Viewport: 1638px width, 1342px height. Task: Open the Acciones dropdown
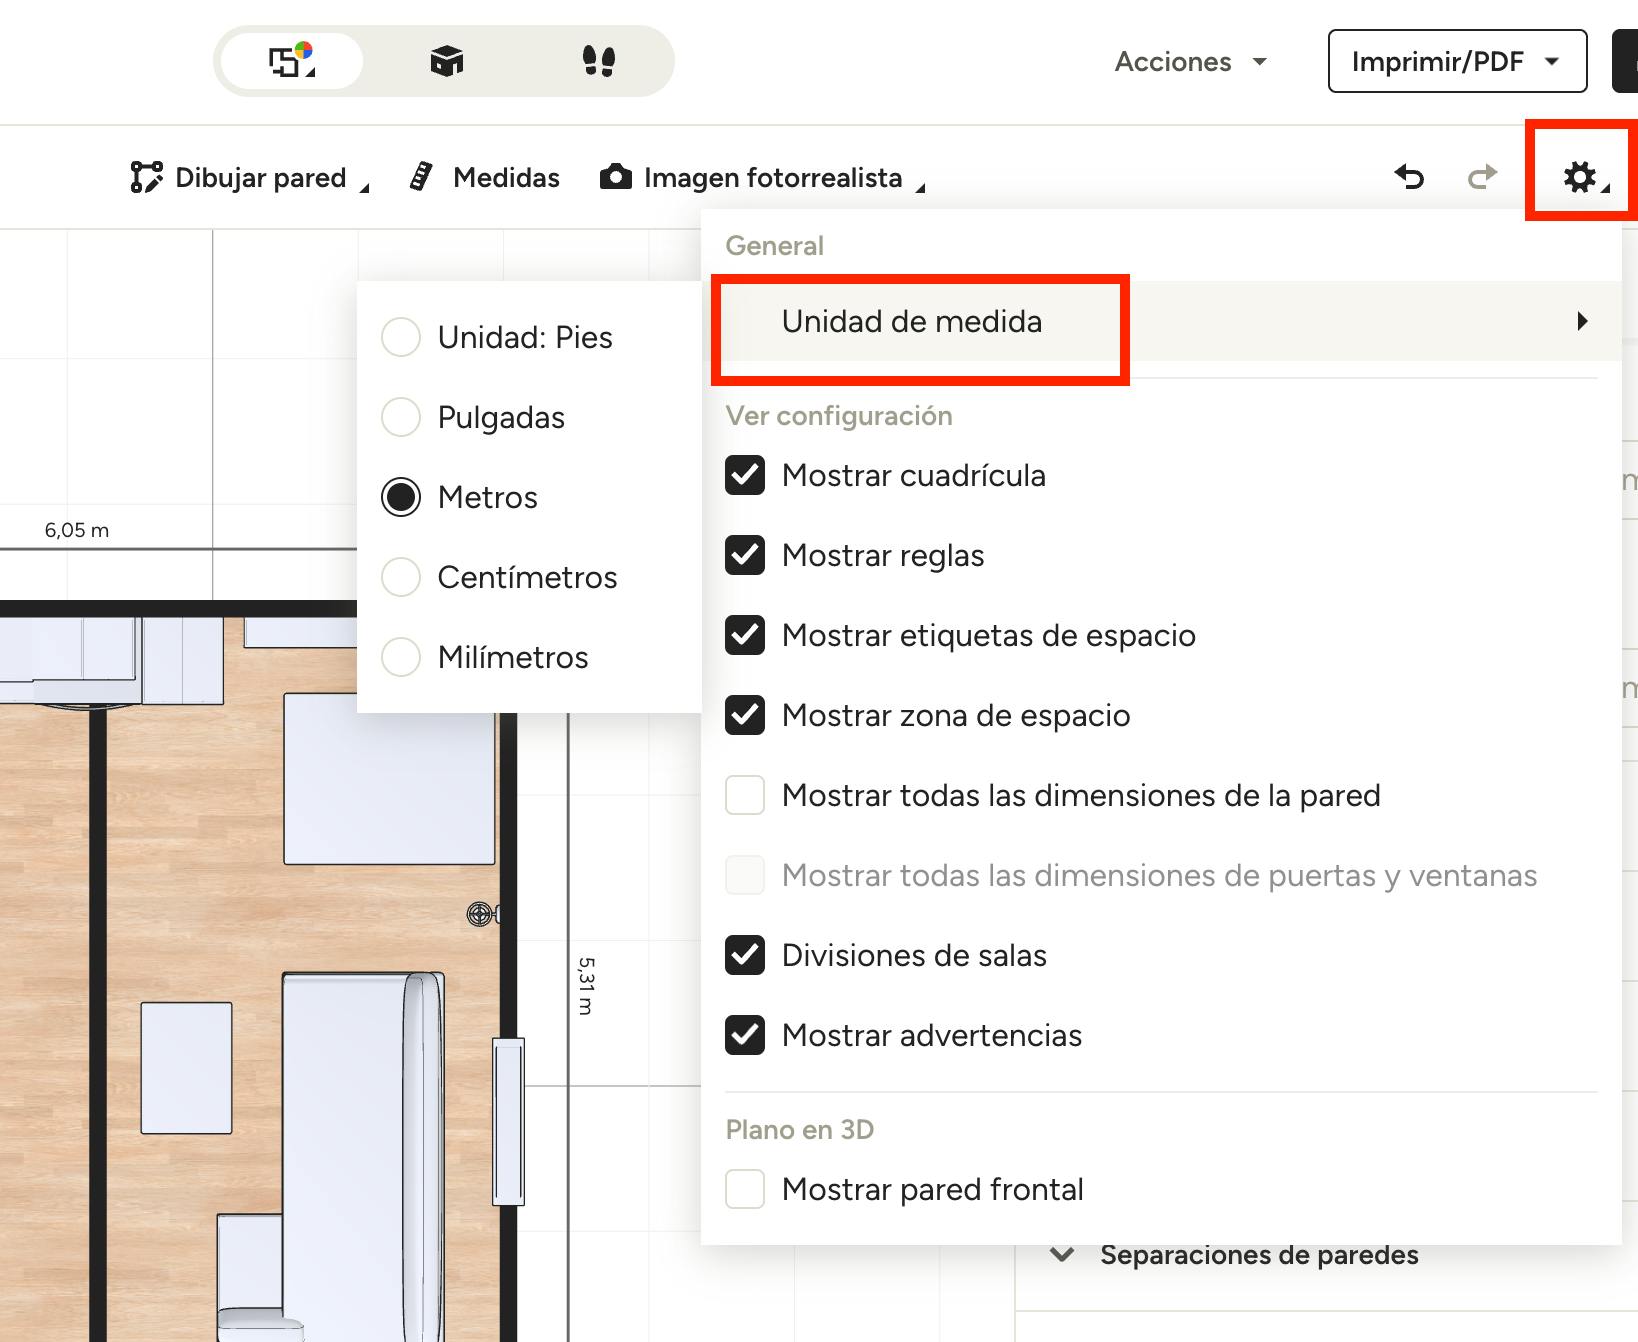point(1190,62)
